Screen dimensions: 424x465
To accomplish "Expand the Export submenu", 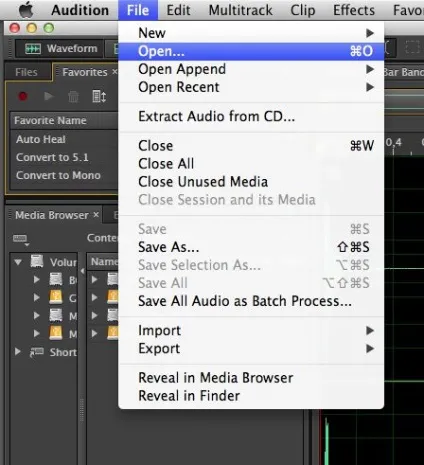I will (x=251, y=349).
